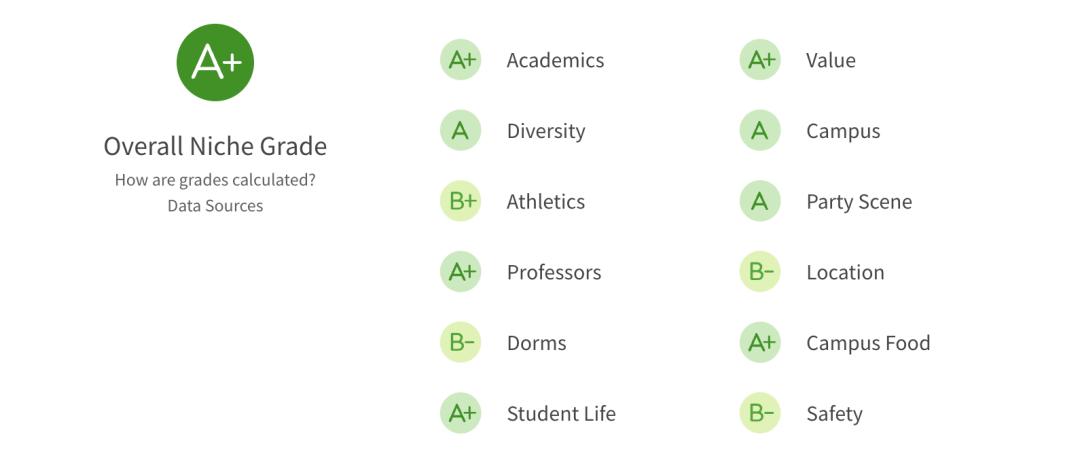Screen dimensions: 1080x469
Task: Click the Student Life A+ grade badge
Action: tap(461, 414)
